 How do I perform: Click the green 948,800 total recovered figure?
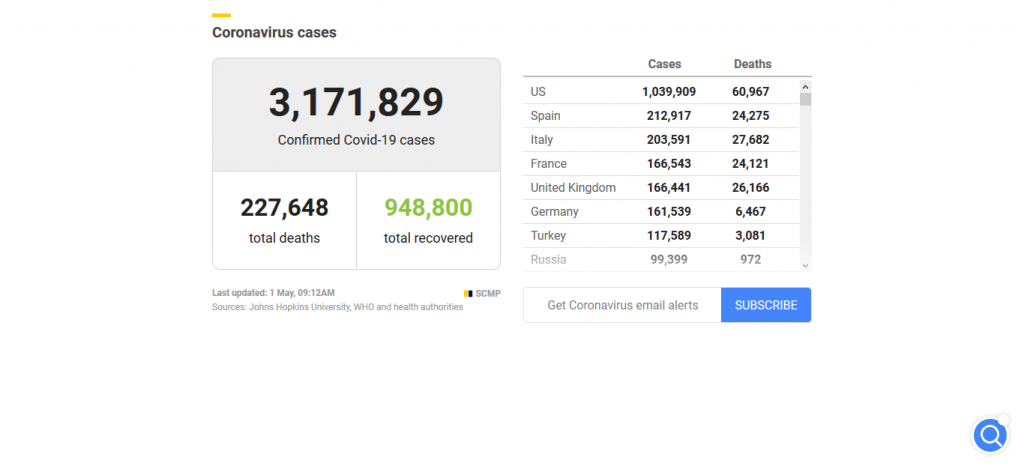[428, 208]
